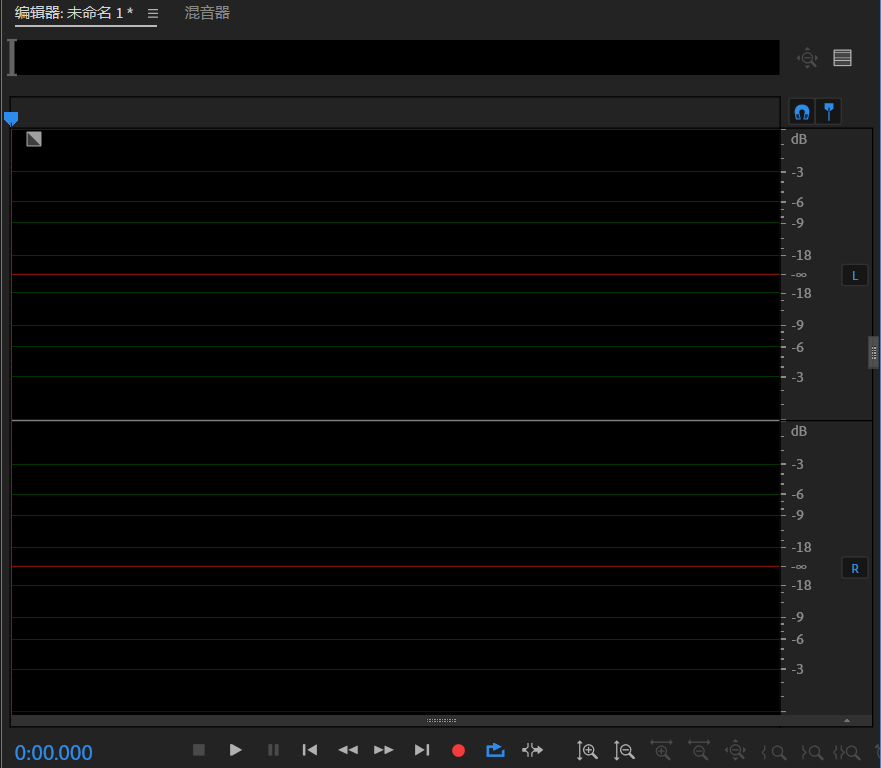Click the blue playhead marker on timeline
Viewport: 881px width, 768px height.
tap(11, 119)
